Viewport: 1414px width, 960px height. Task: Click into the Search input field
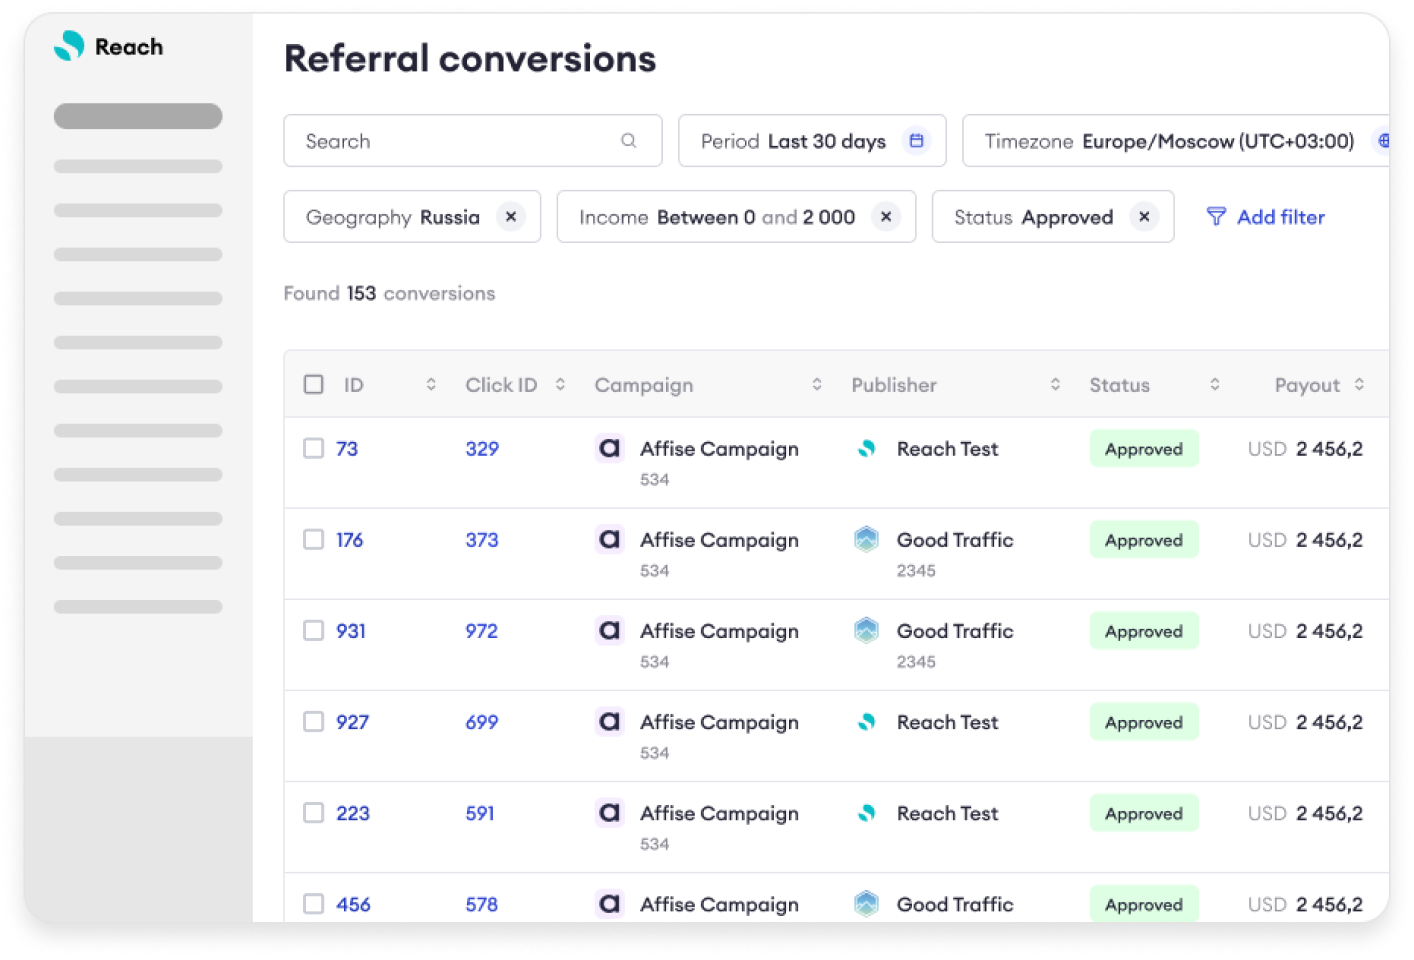[473, 141]
